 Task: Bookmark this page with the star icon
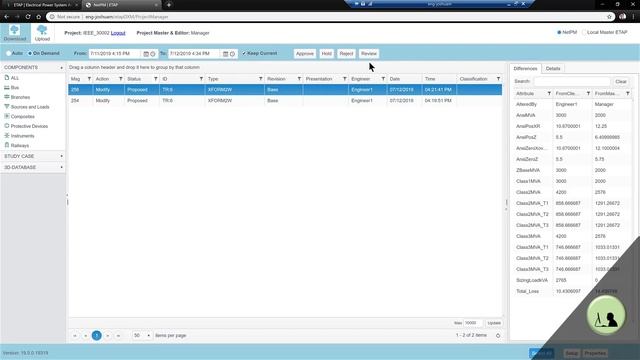point(609,17)
